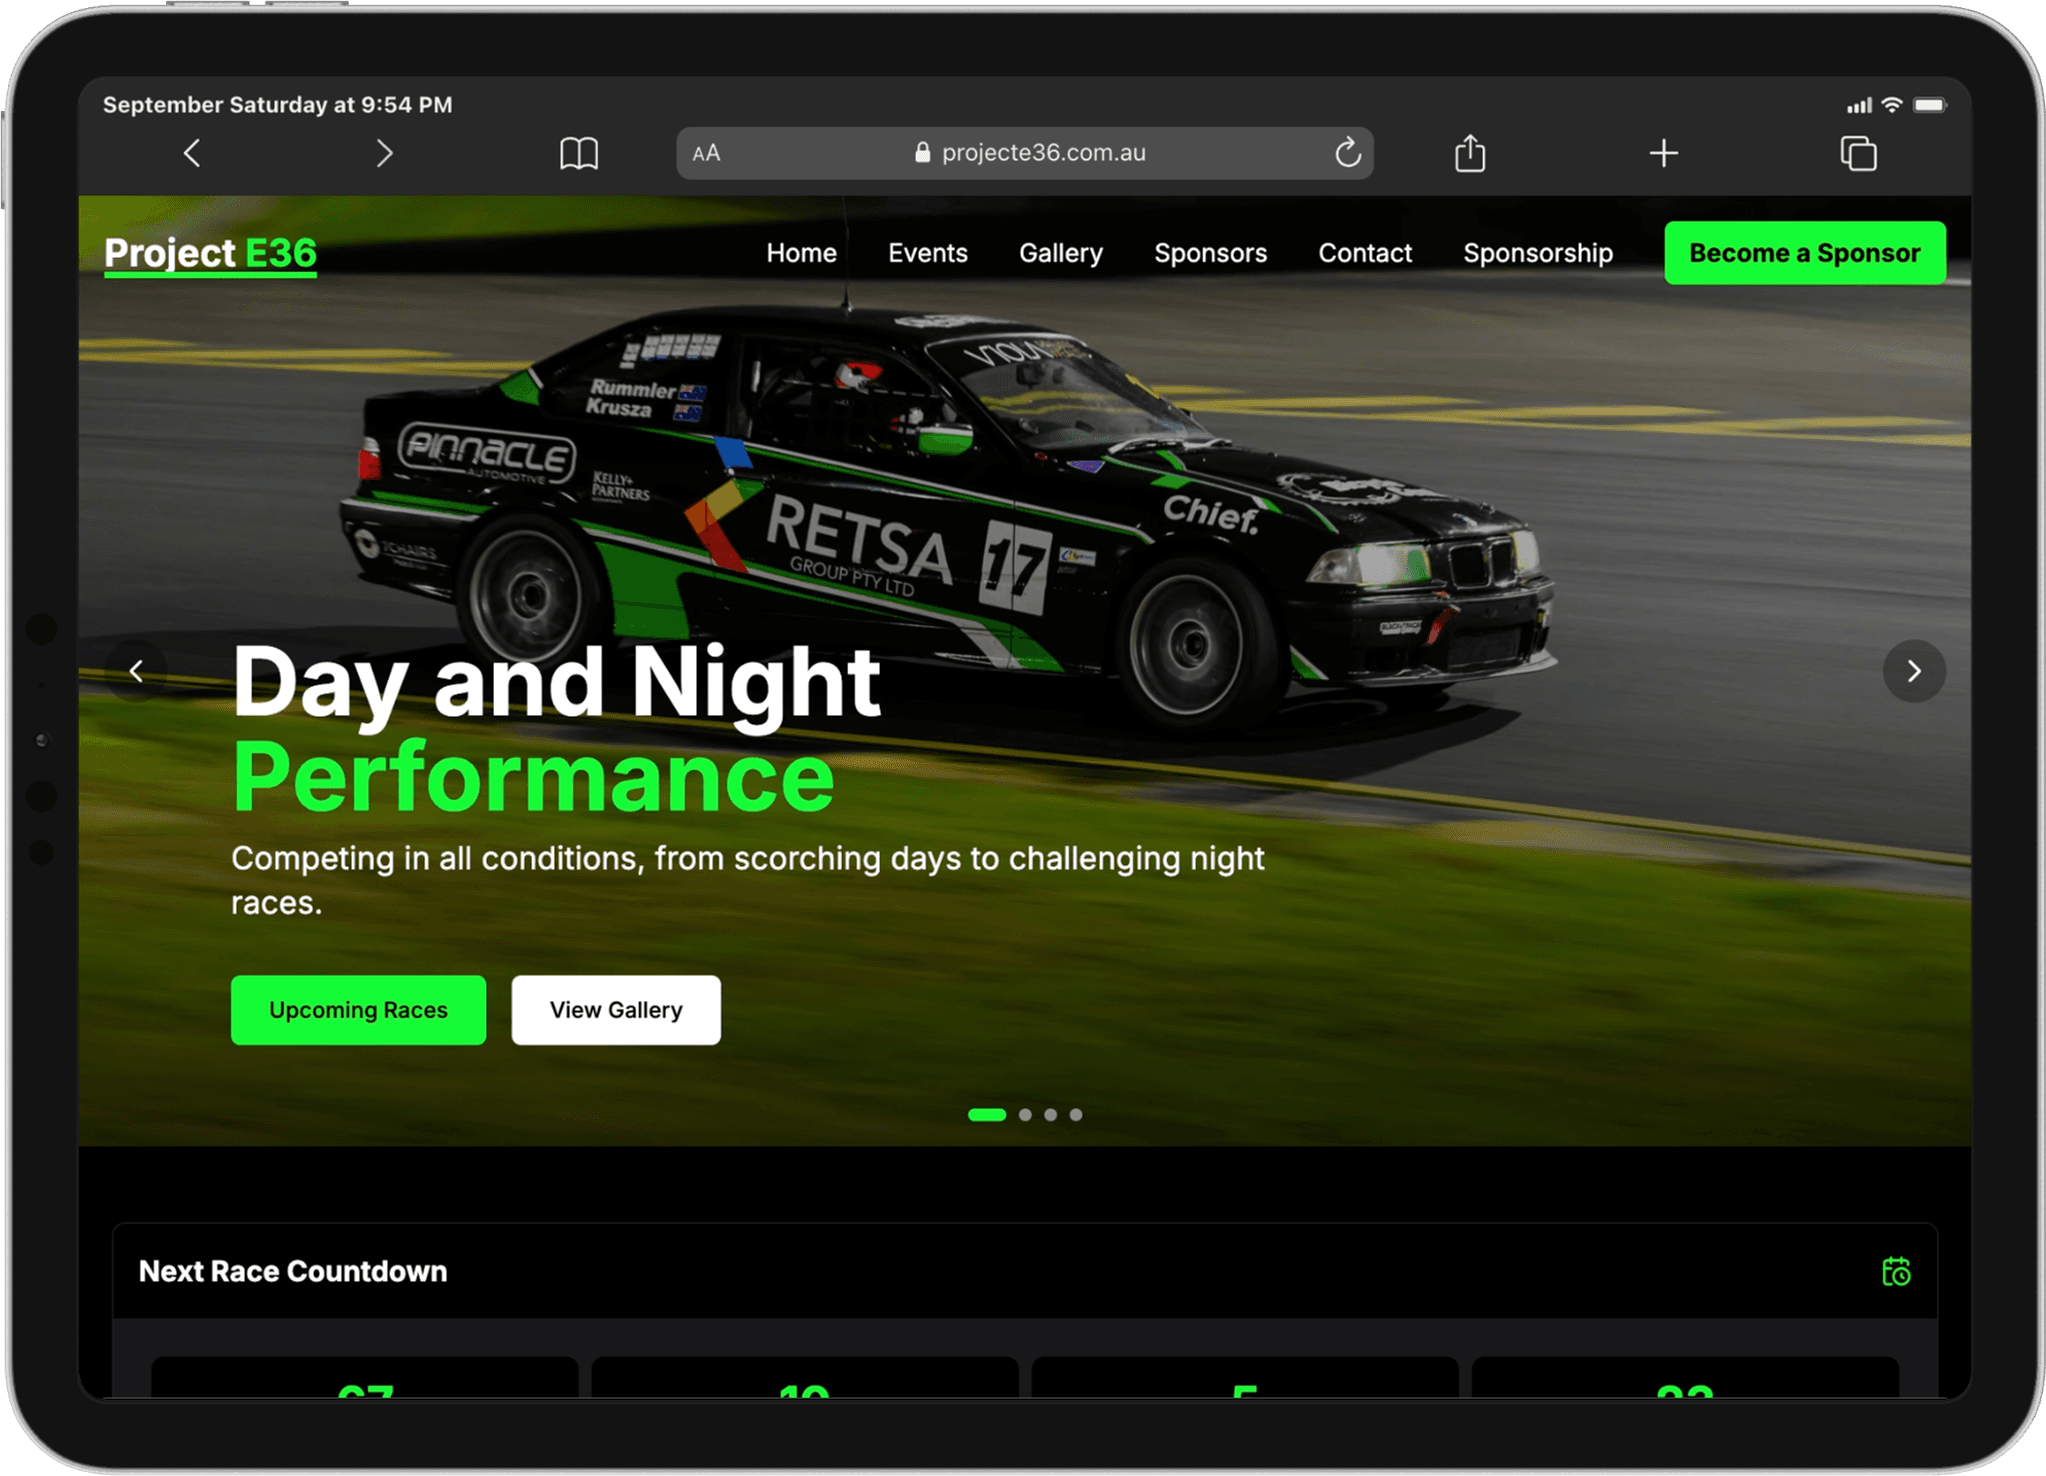2046x1476 pixels.
Task: Click the Become a Sponsor button
Action: tap(1804, 253)
